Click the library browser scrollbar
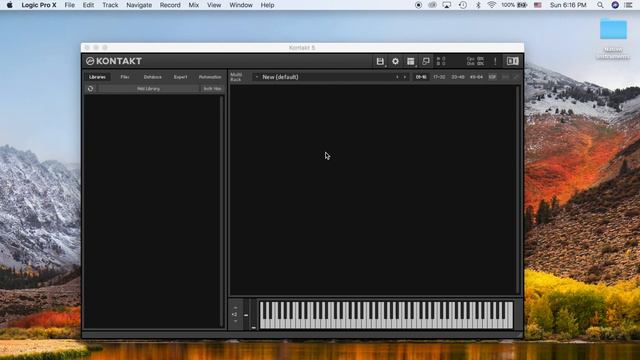640x360 pixels. 222,211
